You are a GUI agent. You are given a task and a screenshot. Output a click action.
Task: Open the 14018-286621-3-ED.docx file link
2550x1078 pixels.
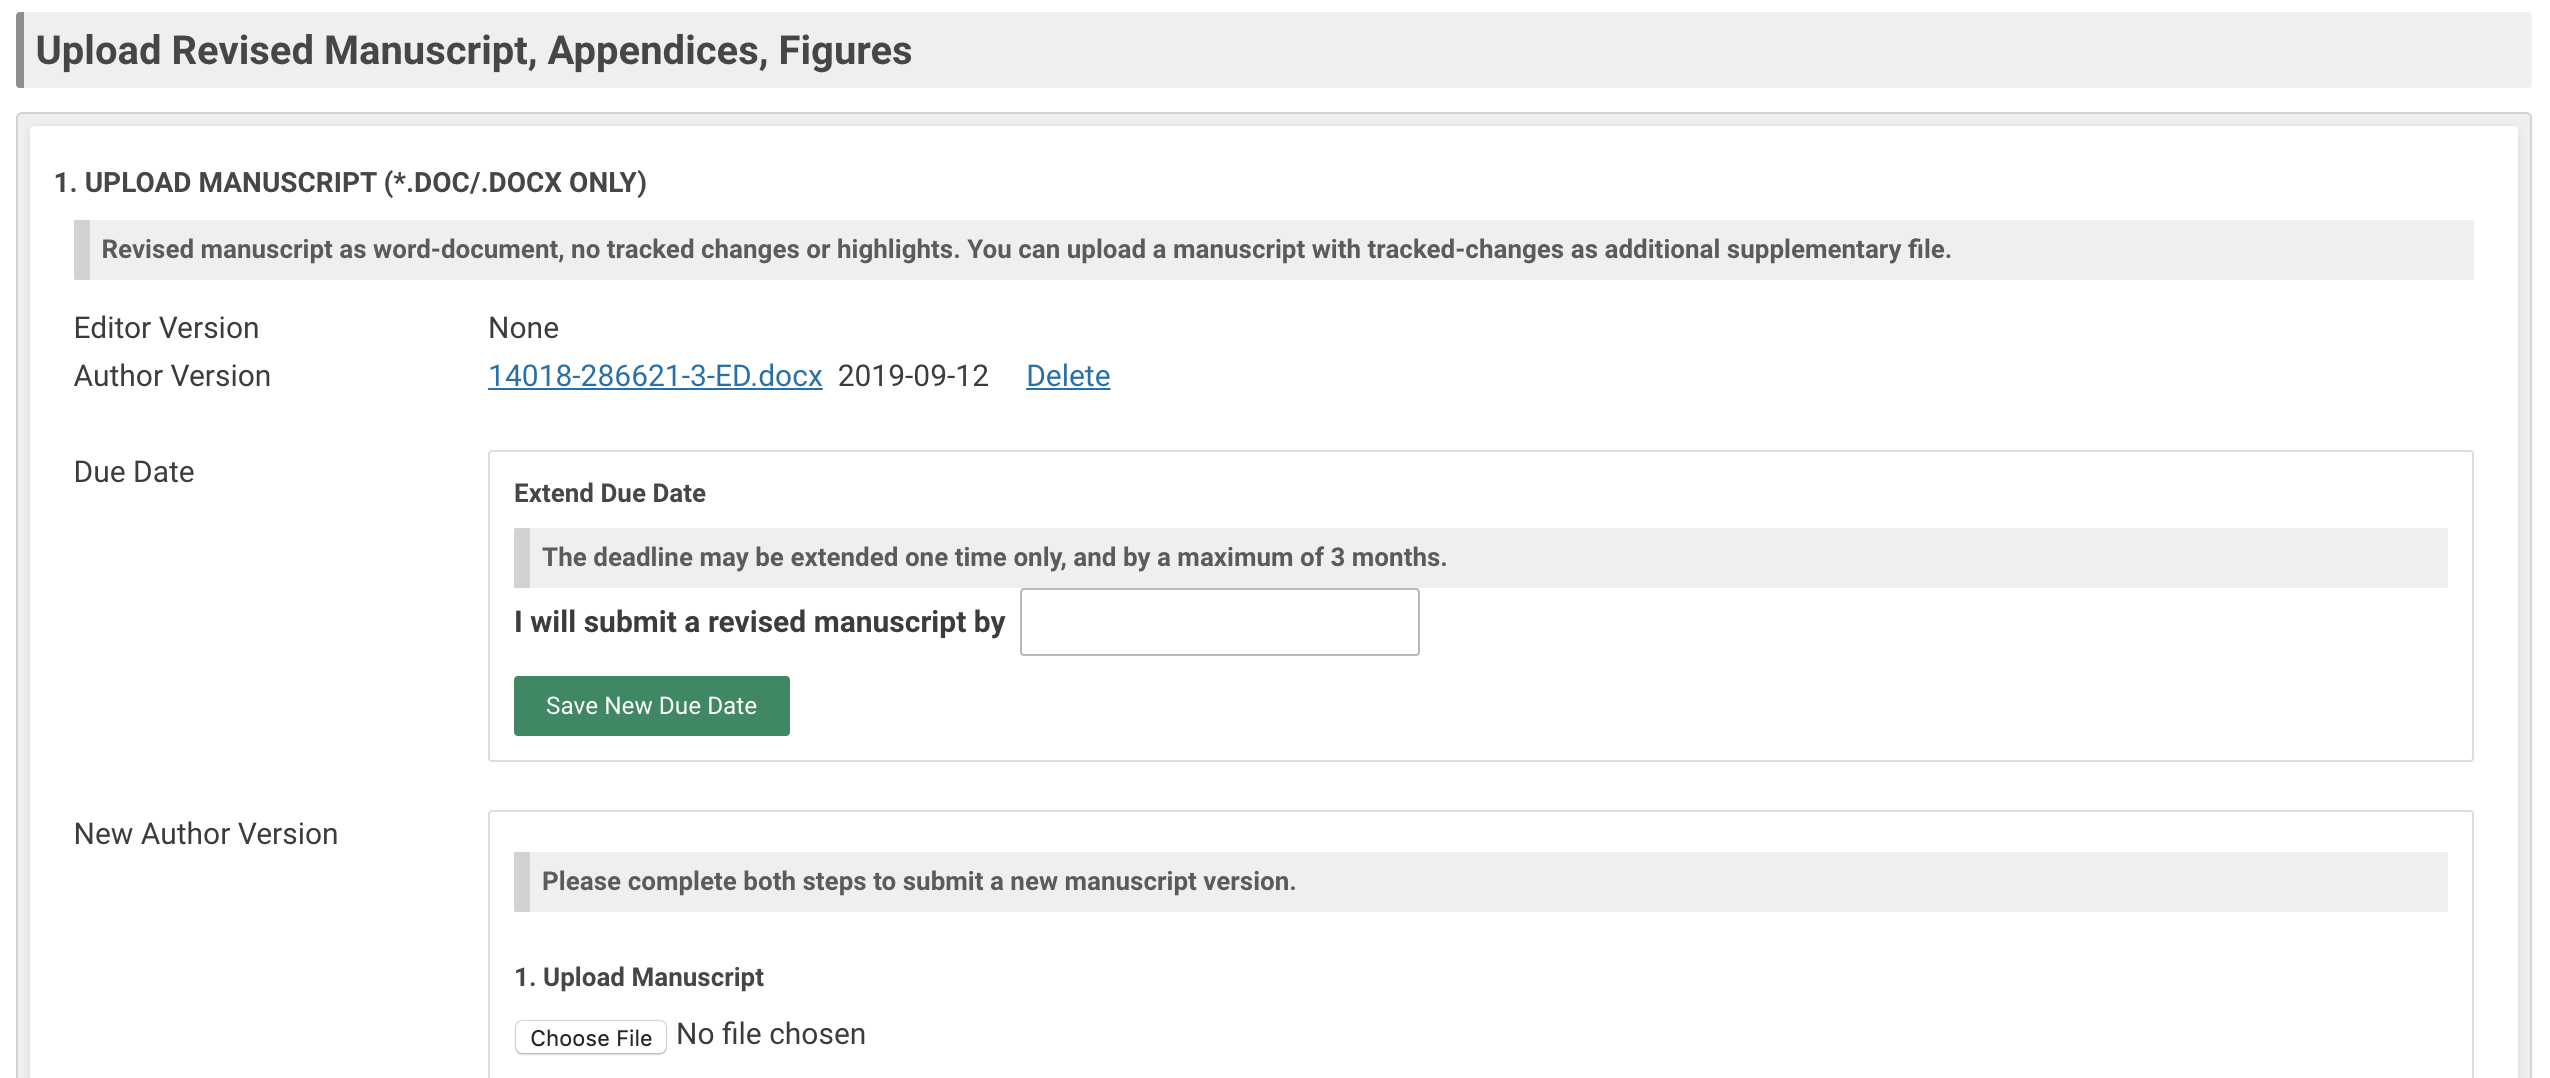point(654,376)
